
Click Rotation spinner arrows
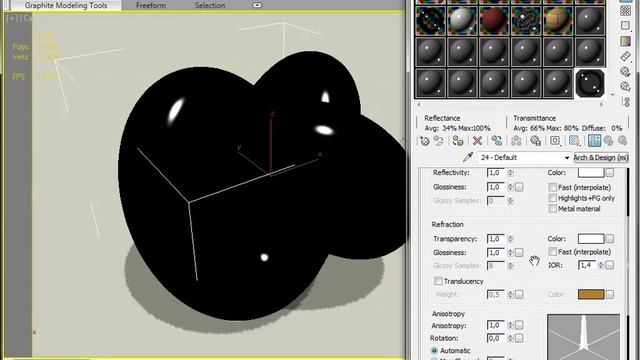coord(510,338)
